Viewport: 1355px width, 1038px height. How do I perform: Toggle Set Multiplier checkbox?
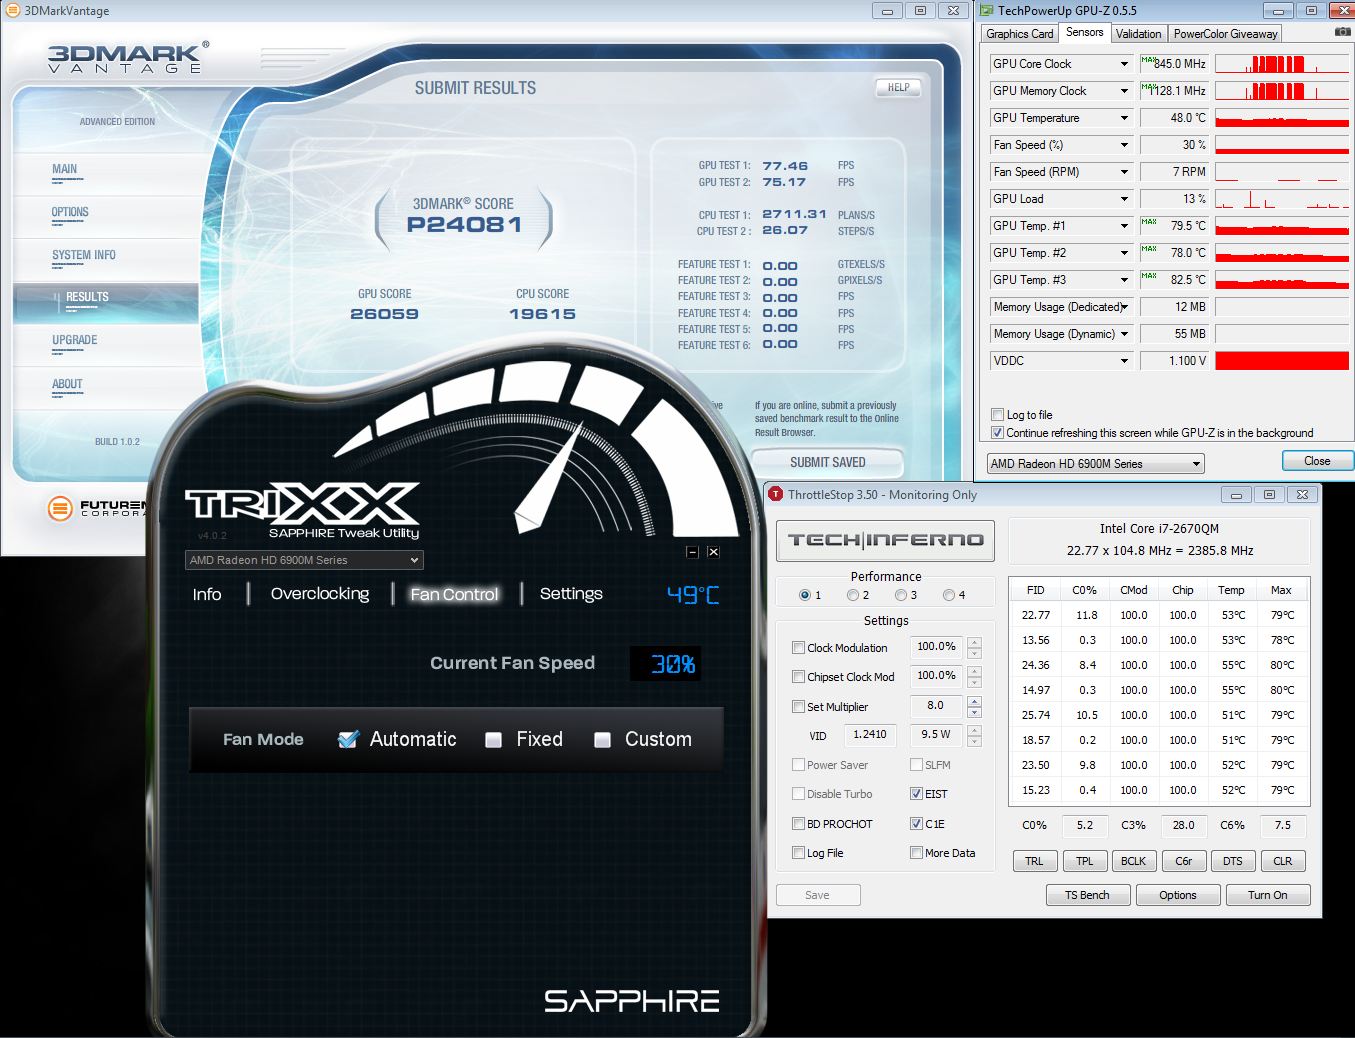click(x=798, y=706)
